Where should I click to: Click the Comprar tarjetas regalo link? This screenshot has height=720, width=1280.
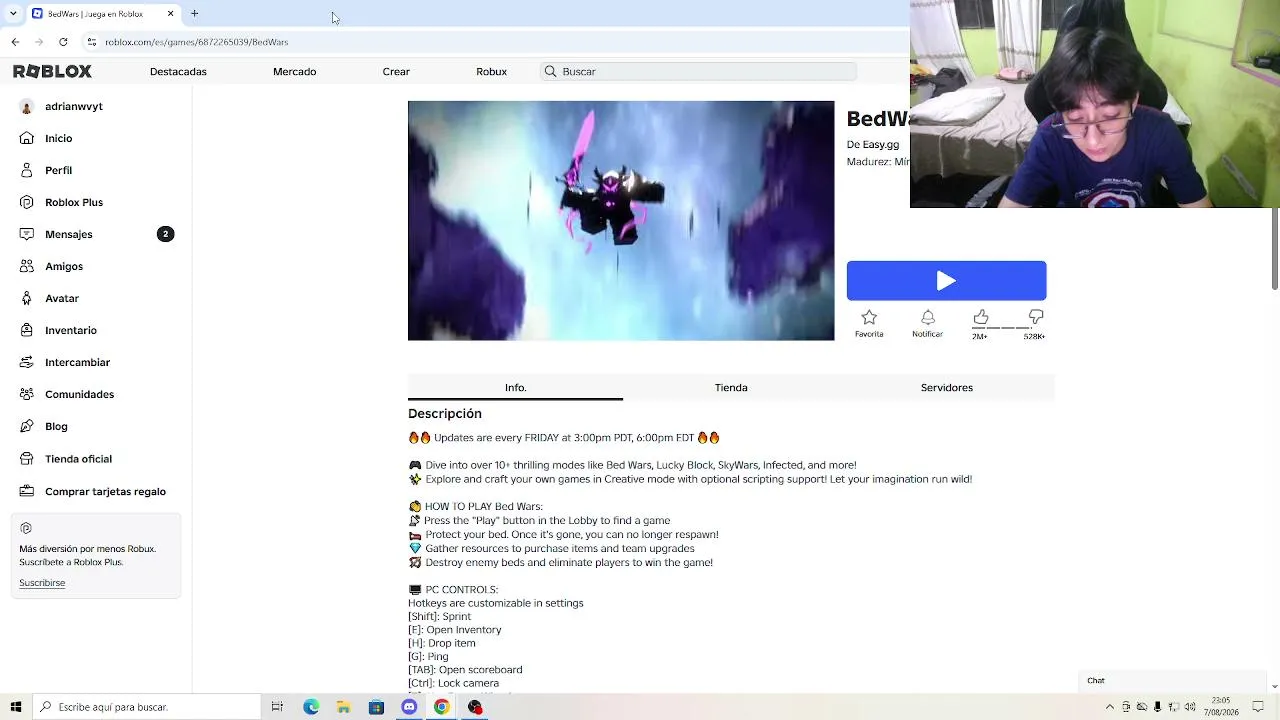click(105, 491)
